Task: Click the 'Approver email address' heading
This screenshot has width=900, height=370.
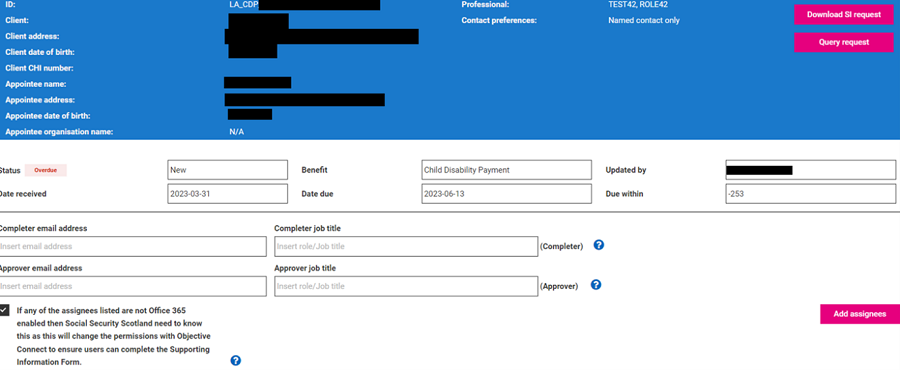Action: tap(41, 268)
